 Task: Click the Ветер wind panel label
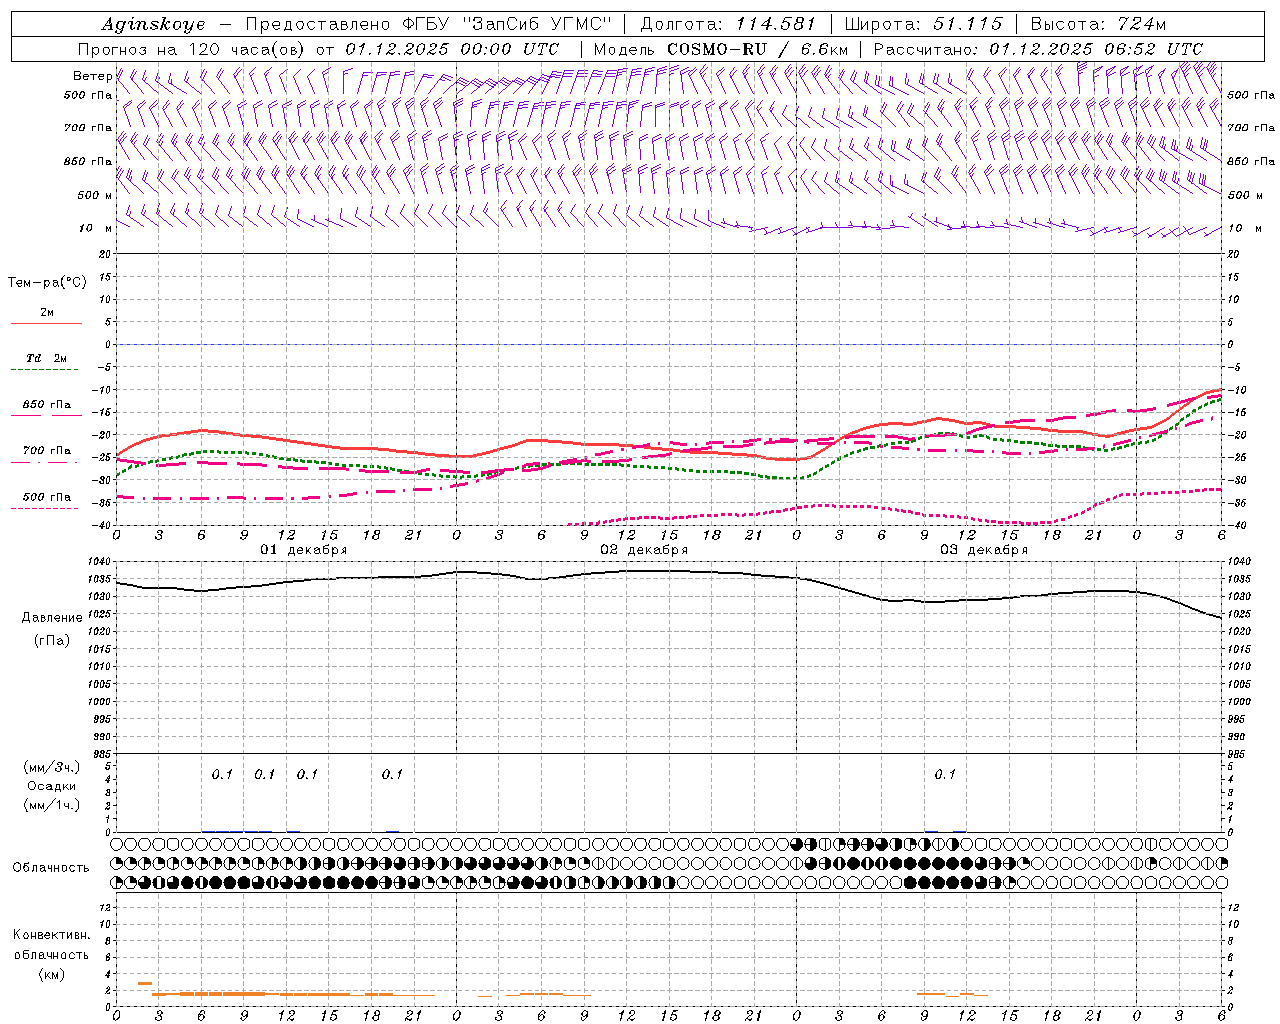pyautogui.click(x=92, y=76)
